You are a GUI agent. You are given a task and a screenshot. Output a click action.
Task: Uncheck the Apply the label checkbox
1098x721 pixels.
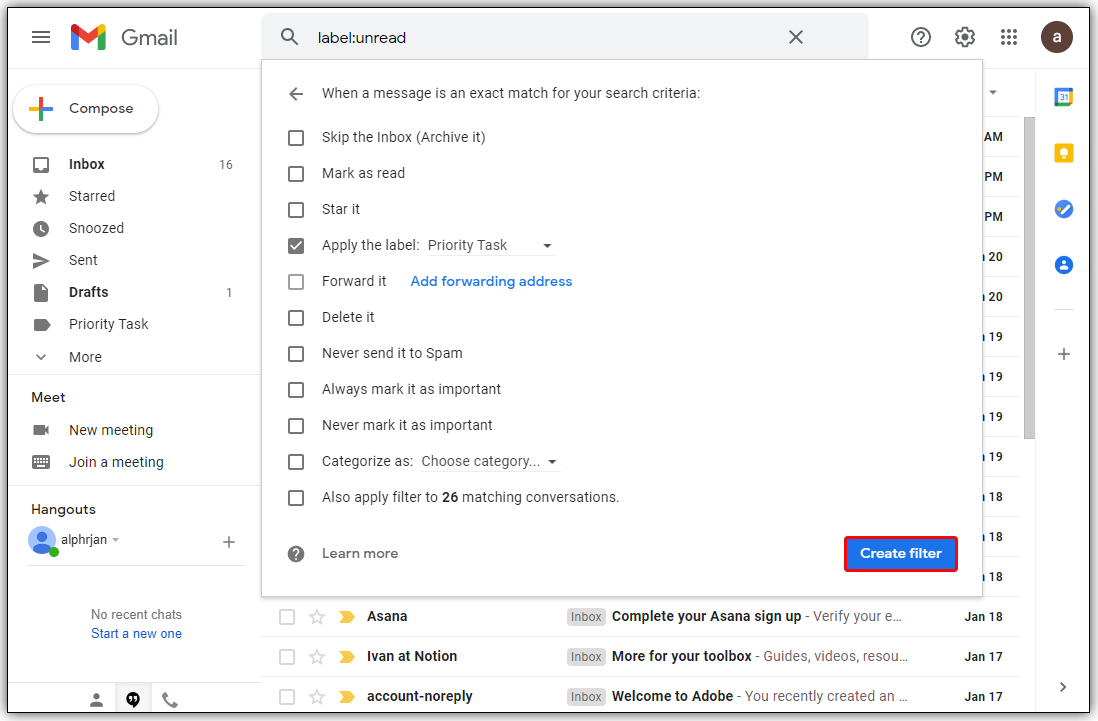[x=296, y=246]
